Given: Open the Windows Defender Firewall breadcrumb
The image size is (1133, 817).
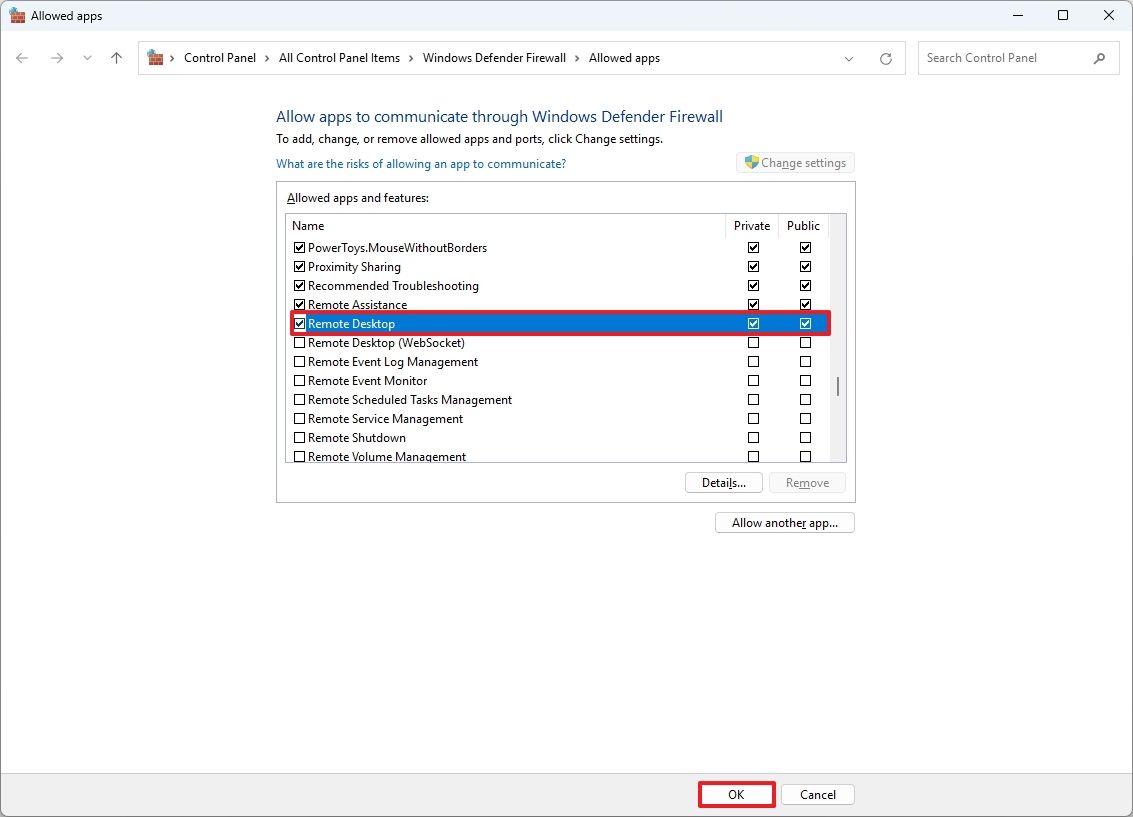Looking at the screenshot, I should click(x=494, y=58).
